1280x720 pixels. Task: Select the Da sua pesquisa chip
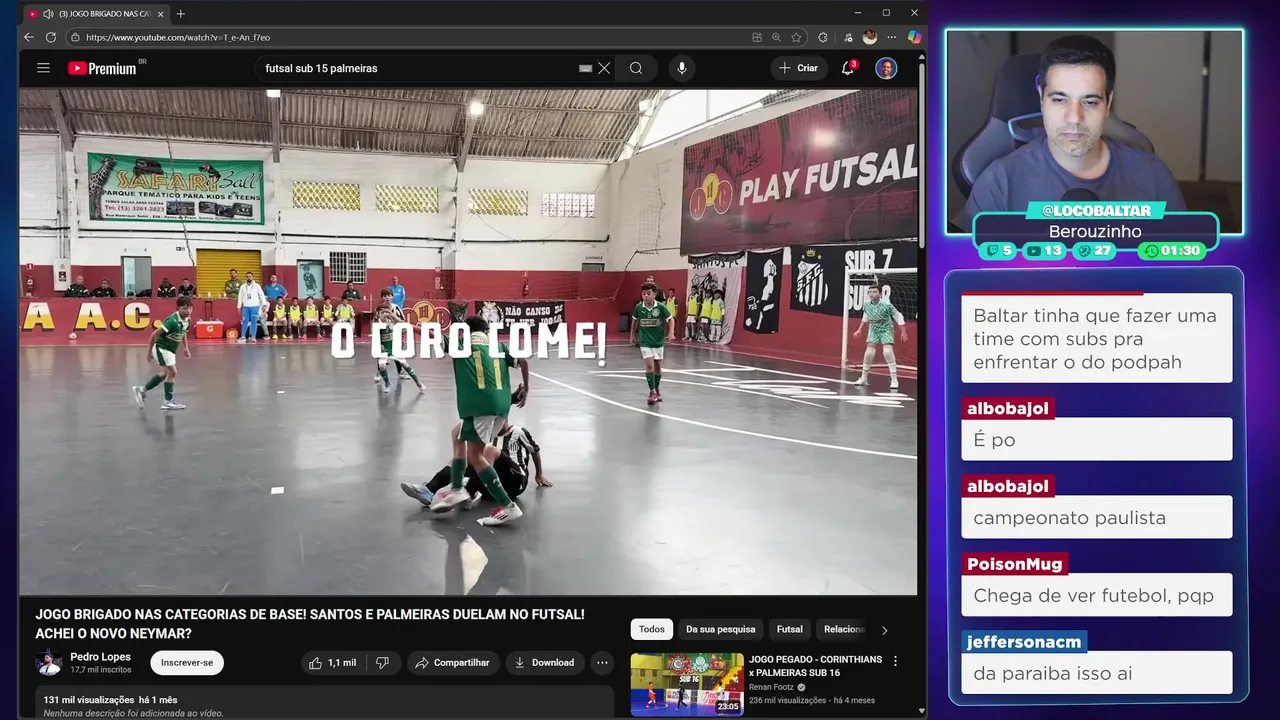tap(721, 629)
